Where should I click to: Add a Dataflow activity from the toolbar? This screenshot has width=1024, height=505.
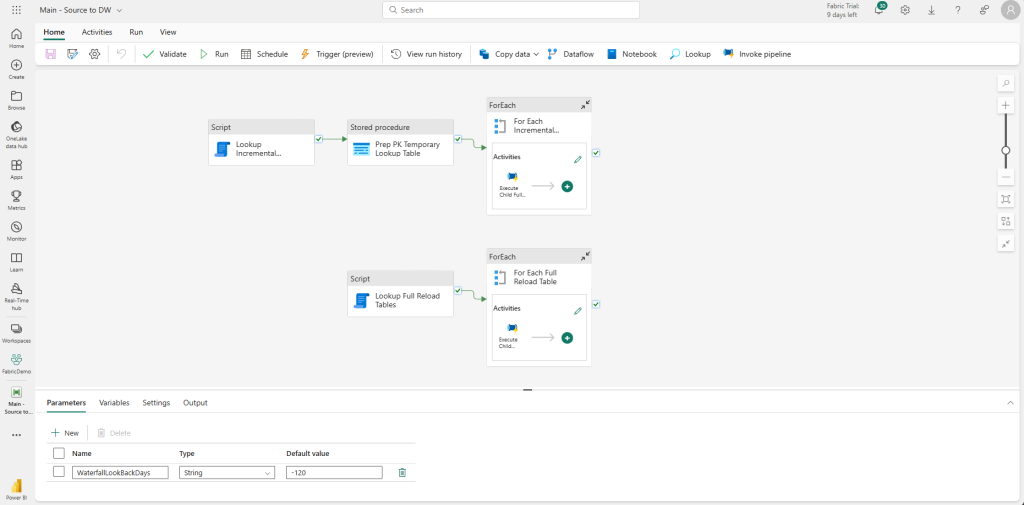coord(570,54)
